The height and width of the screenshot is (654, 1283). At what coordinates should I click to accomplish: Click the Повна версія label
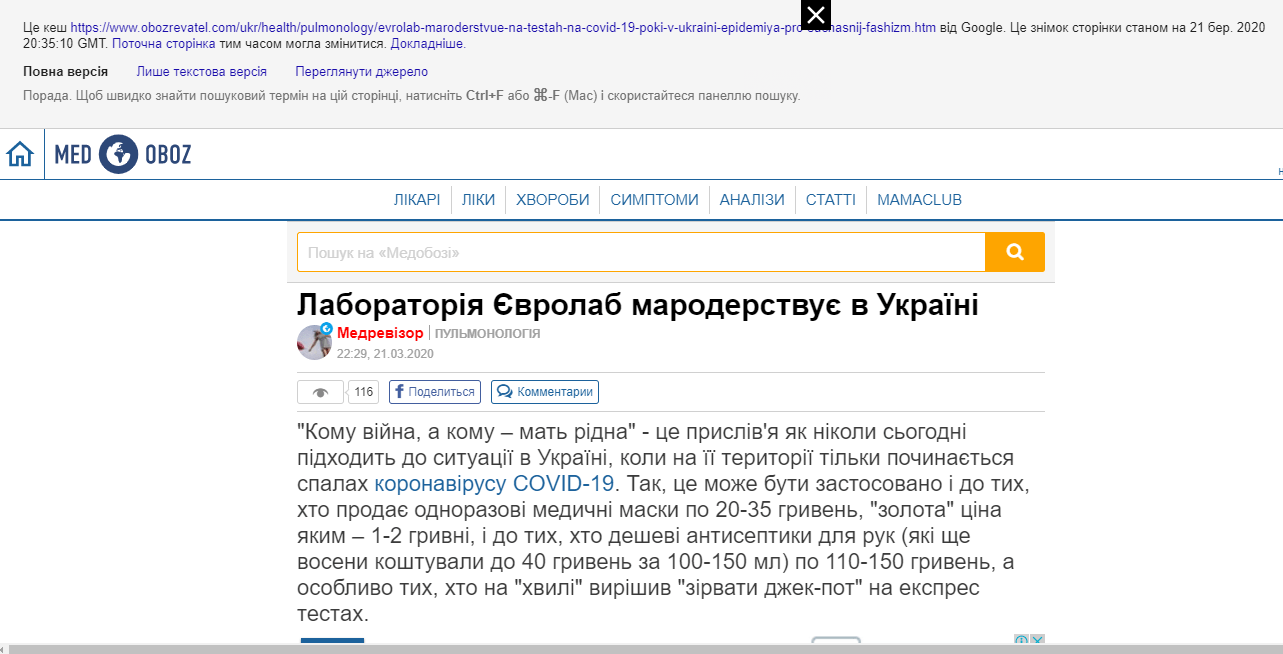[65, 72]
